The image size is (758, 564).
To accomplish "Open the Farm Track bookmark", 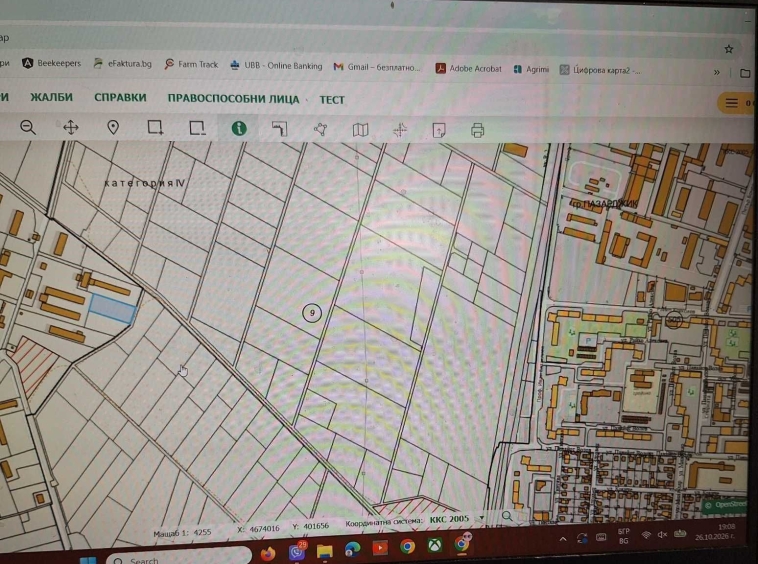I will pos(191,64).
